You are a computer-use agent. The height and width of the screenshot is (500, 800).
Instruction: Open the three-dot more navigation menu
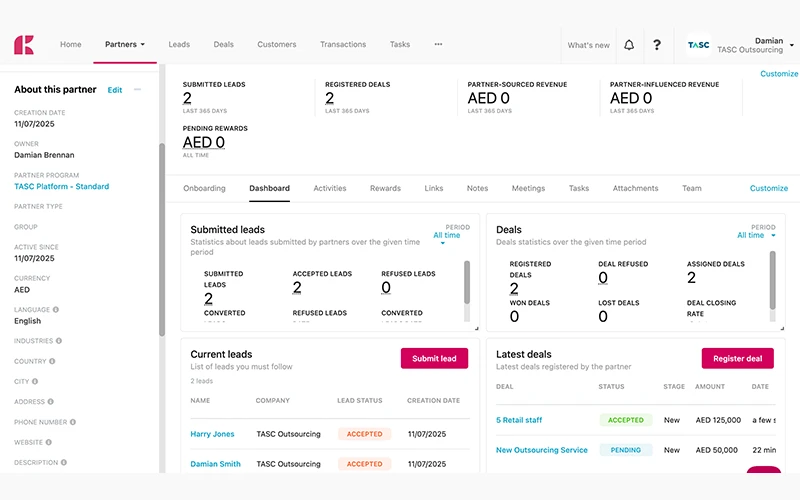[x=438, y=45]
